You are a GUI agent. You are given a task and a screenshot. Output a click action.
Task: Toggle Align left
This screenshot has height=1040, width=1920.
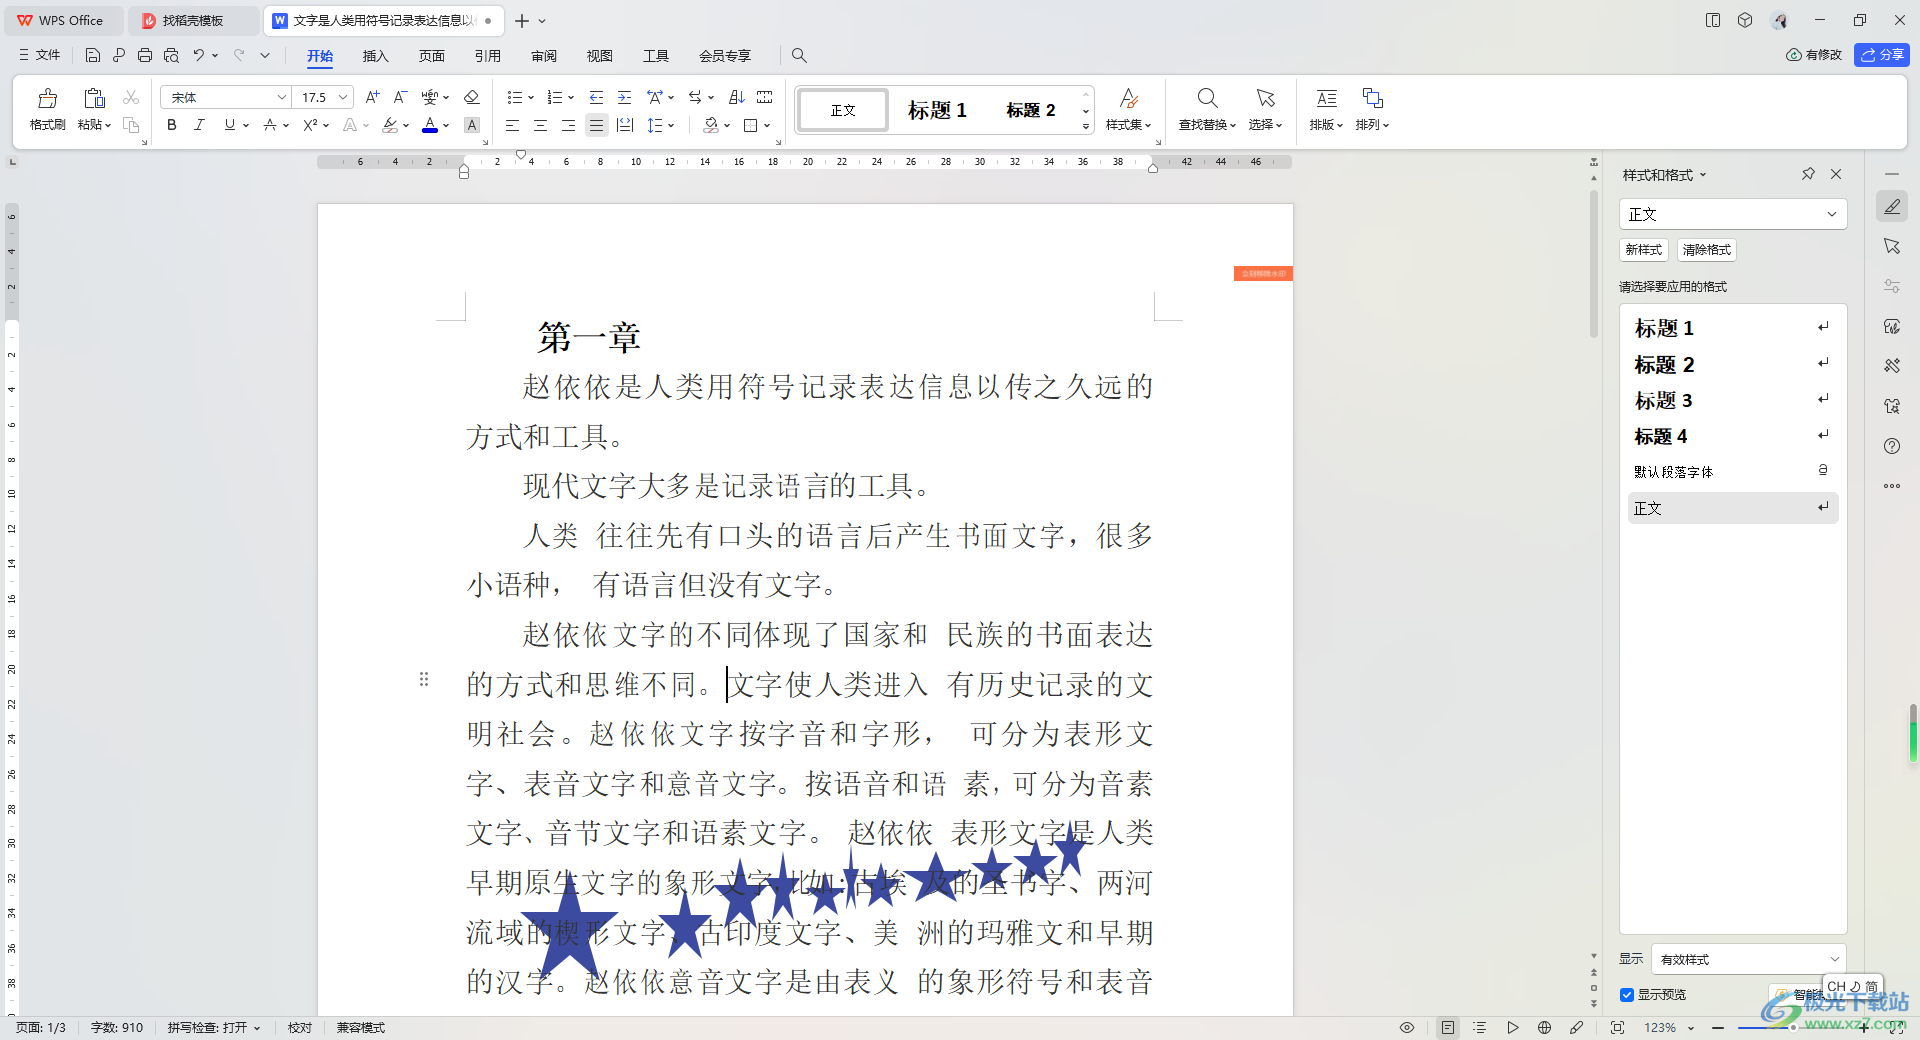(x=512, y=125)
